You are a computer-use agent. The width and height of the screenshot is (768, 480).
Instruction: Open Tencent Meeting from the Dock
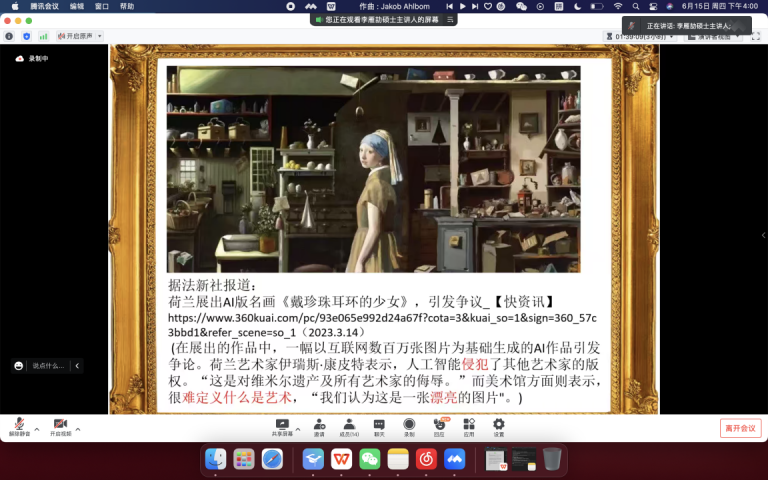455,459
